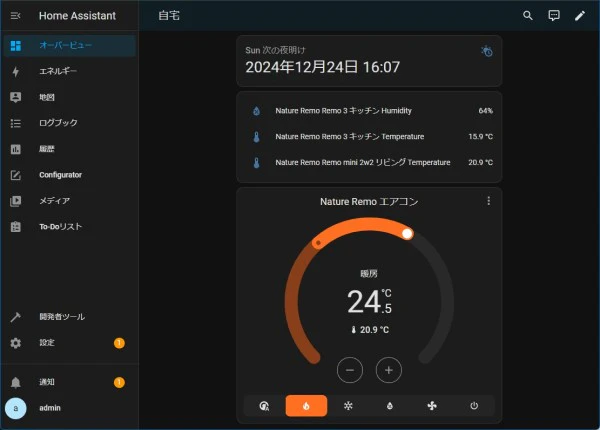The width and height of the screenshot is (600, 430).
Task: Open the search magnifier icon
Action: 528,15
